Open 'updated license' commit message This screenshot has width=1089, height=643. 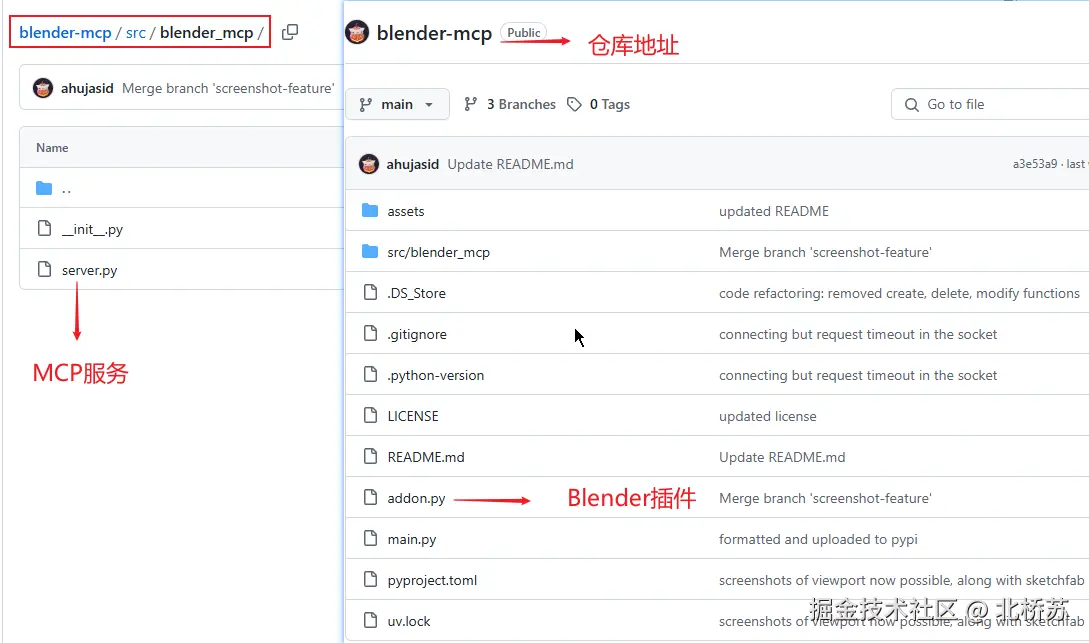767,416
